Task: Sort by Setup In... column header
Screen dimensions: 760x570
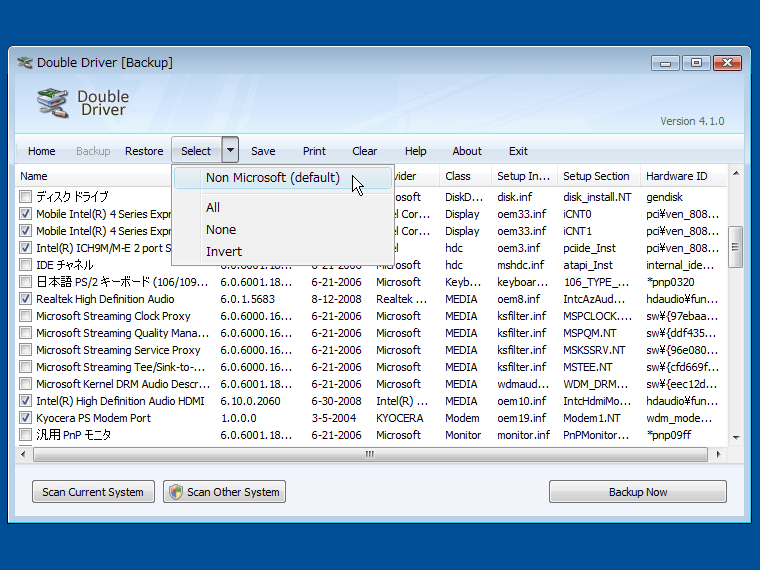Action: (523, 176)
